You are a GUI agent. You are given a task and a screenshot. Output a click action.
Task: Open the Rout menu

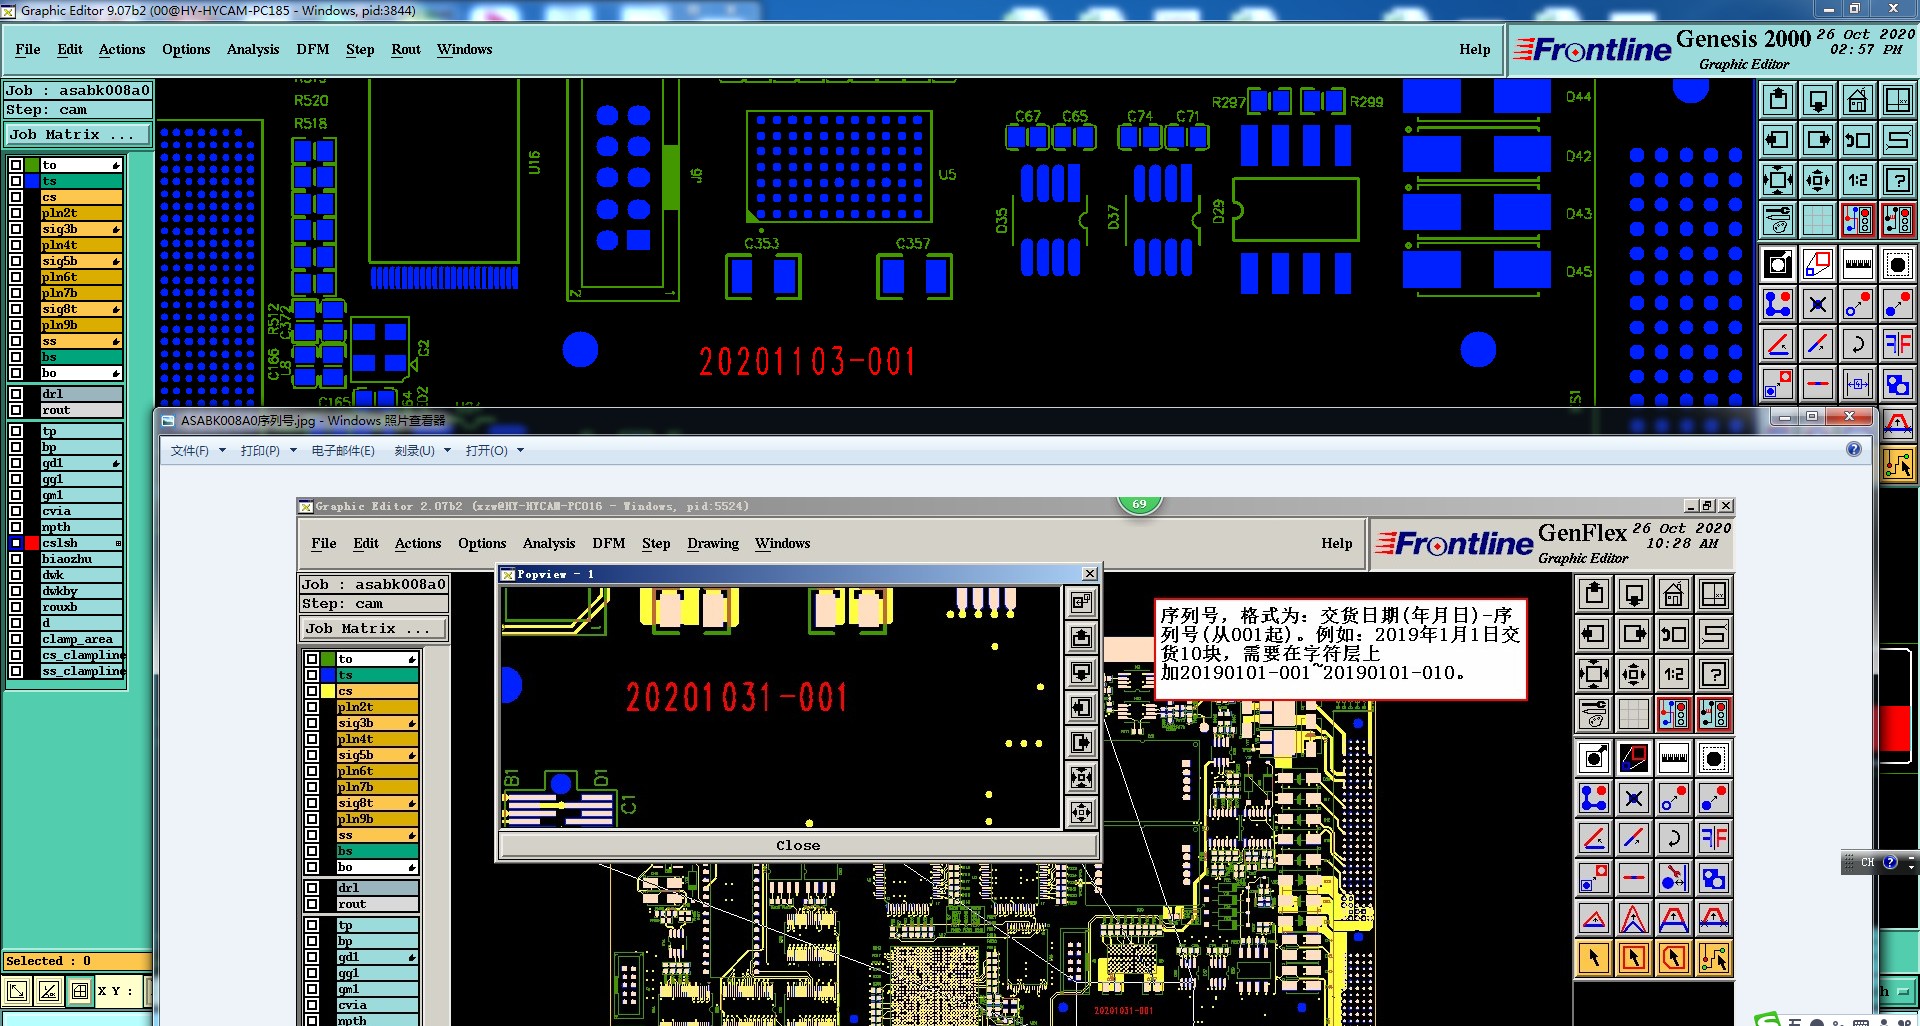[x=406, y=49]
